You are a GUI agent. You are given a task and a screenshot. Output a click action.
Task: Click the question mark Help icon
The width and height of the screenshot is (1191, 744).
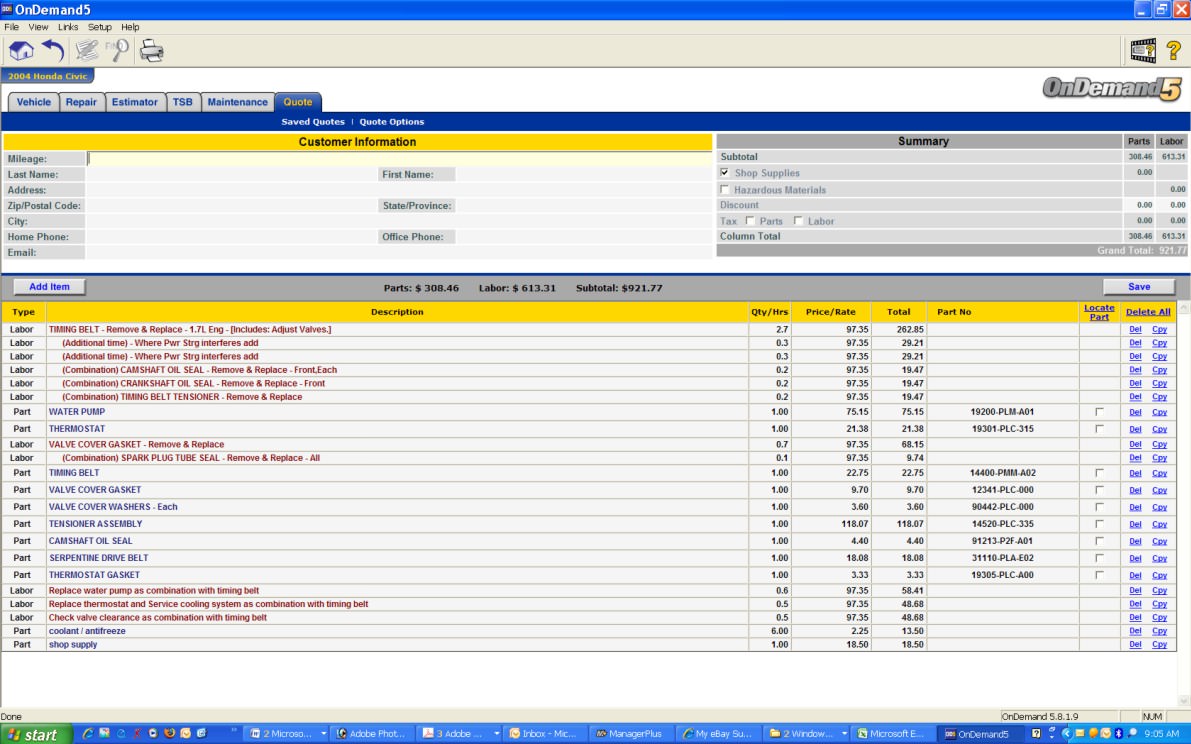[x=1173, y=50]
